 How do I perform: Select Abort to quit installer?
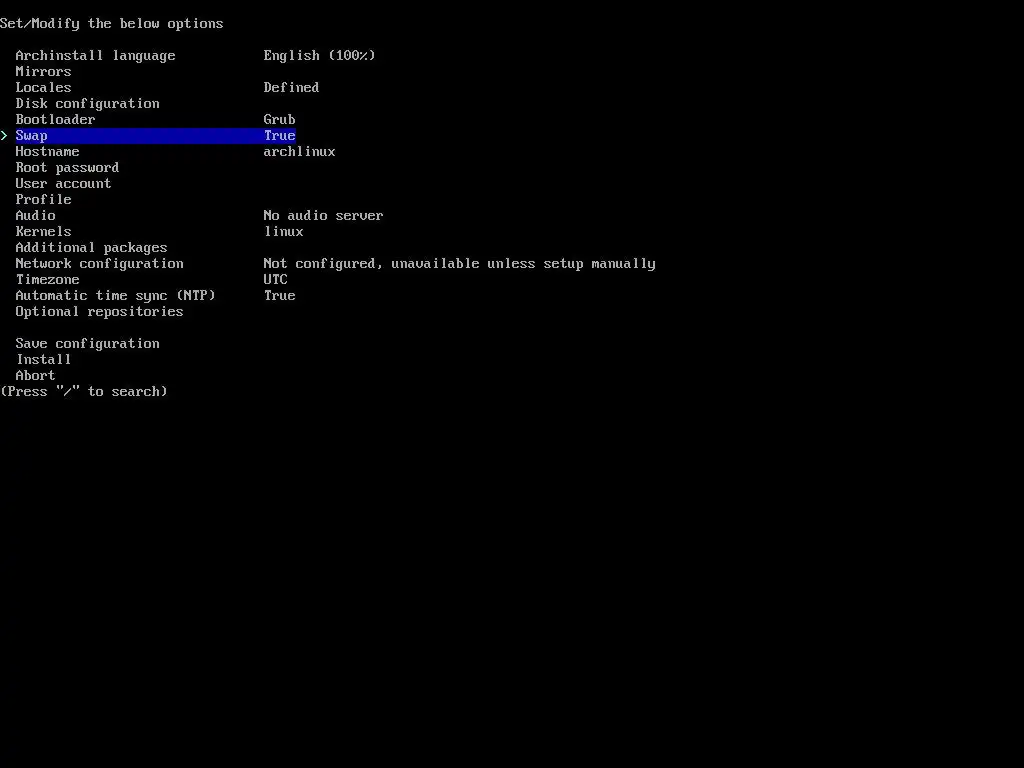(x=35, y=376)
